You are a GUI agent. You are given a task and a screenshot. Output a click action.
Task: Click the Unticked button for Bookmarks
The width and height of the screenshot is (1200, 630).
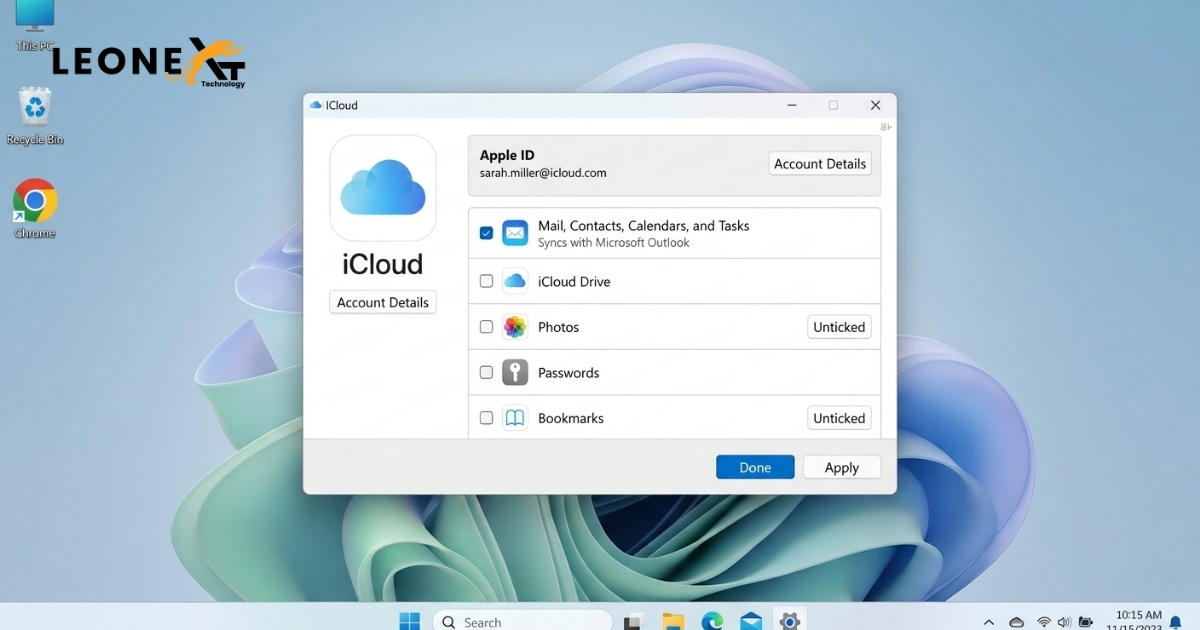click(839, 418)
